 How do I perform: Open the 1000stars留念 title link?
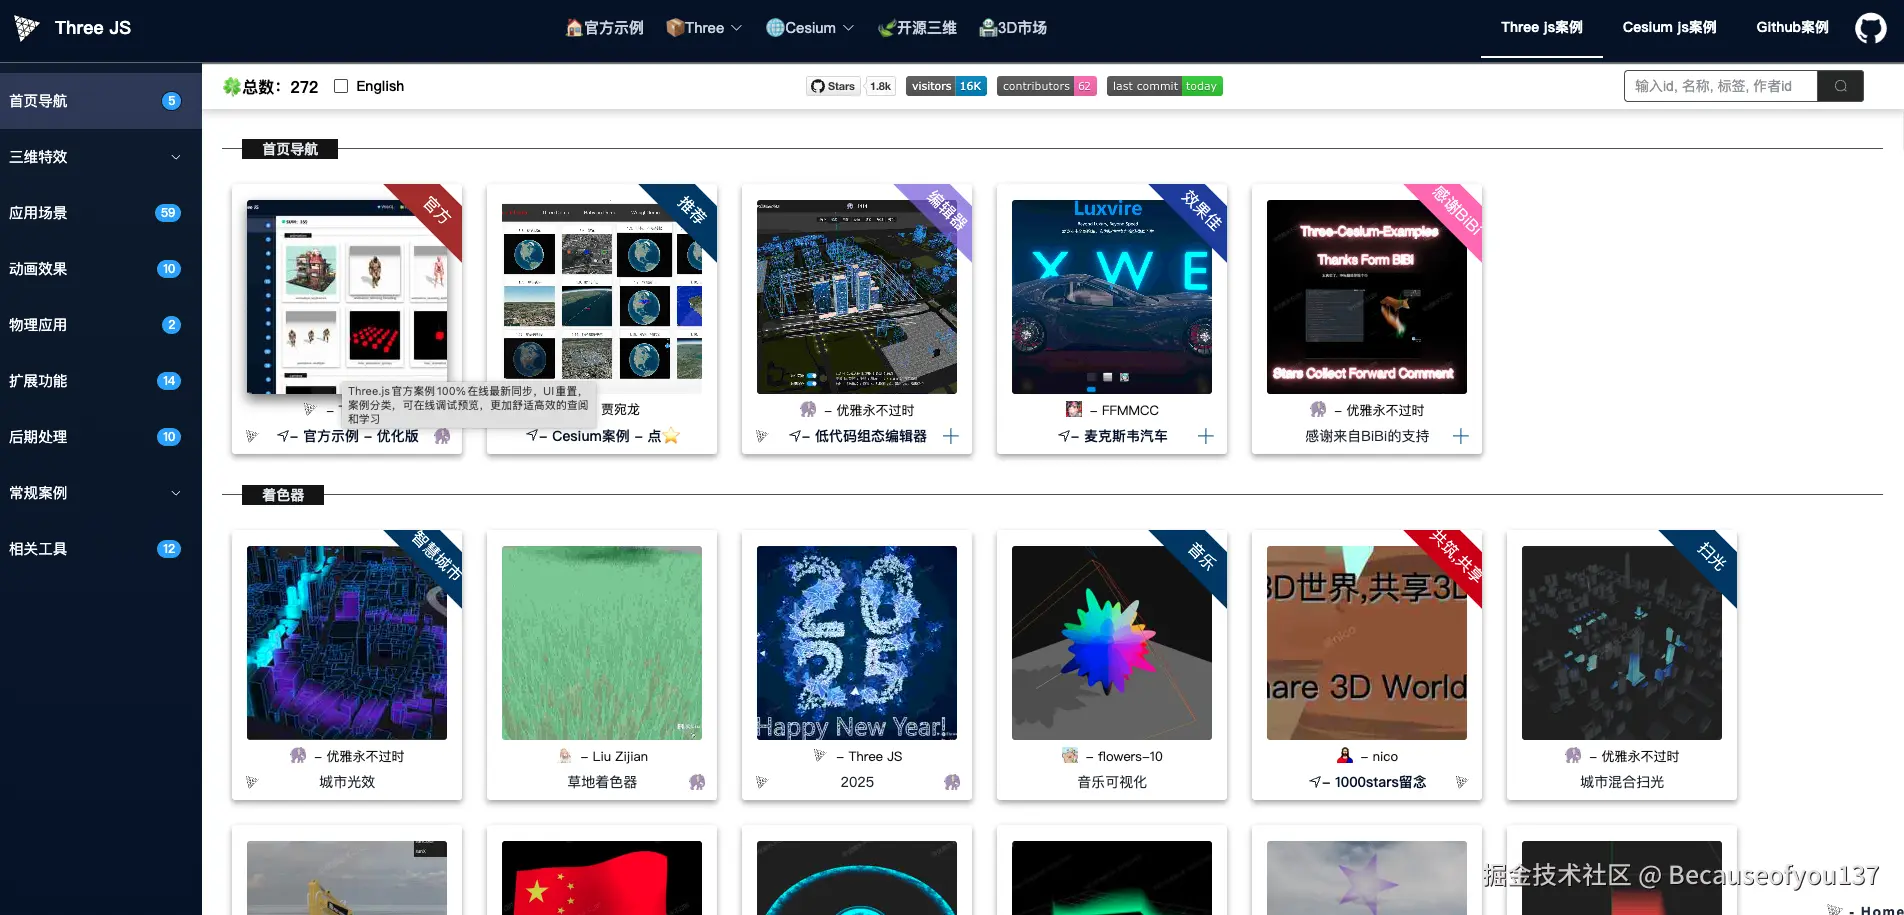(x=1367, y=782)
